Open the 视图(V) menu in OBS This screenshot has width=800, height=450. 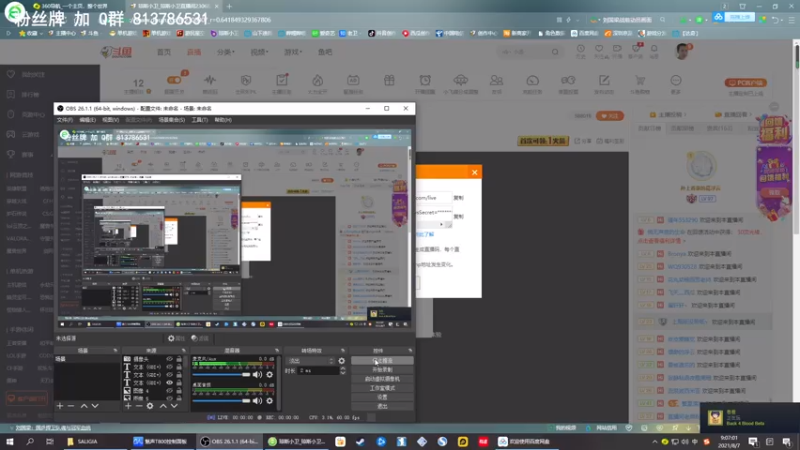[110, 120]
